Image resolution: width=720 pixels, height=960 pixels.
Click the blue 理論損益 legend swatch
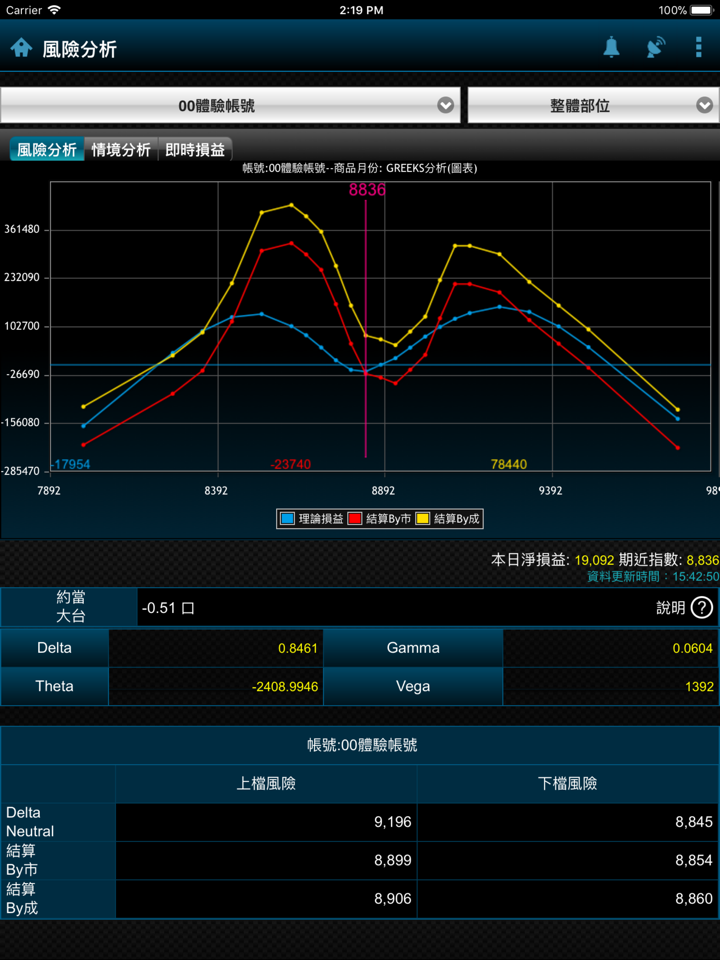click(288, 519)
